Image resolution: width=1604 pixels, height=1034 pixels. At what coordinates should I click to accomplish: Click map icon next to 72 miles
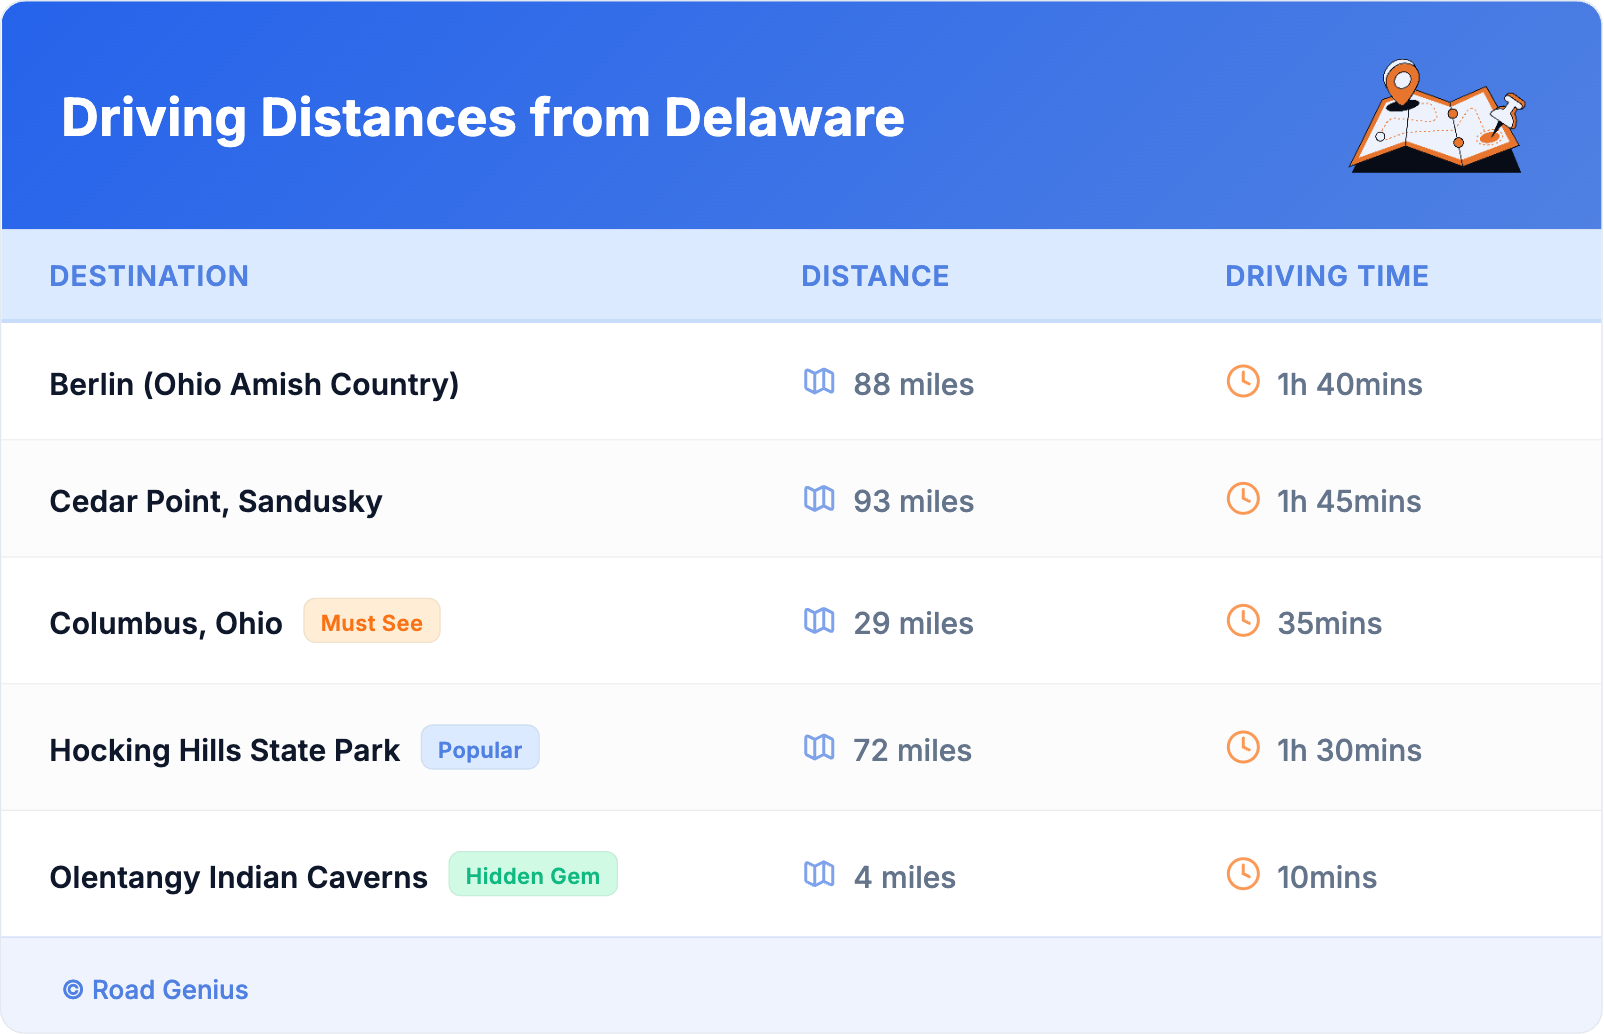(819, 748)
